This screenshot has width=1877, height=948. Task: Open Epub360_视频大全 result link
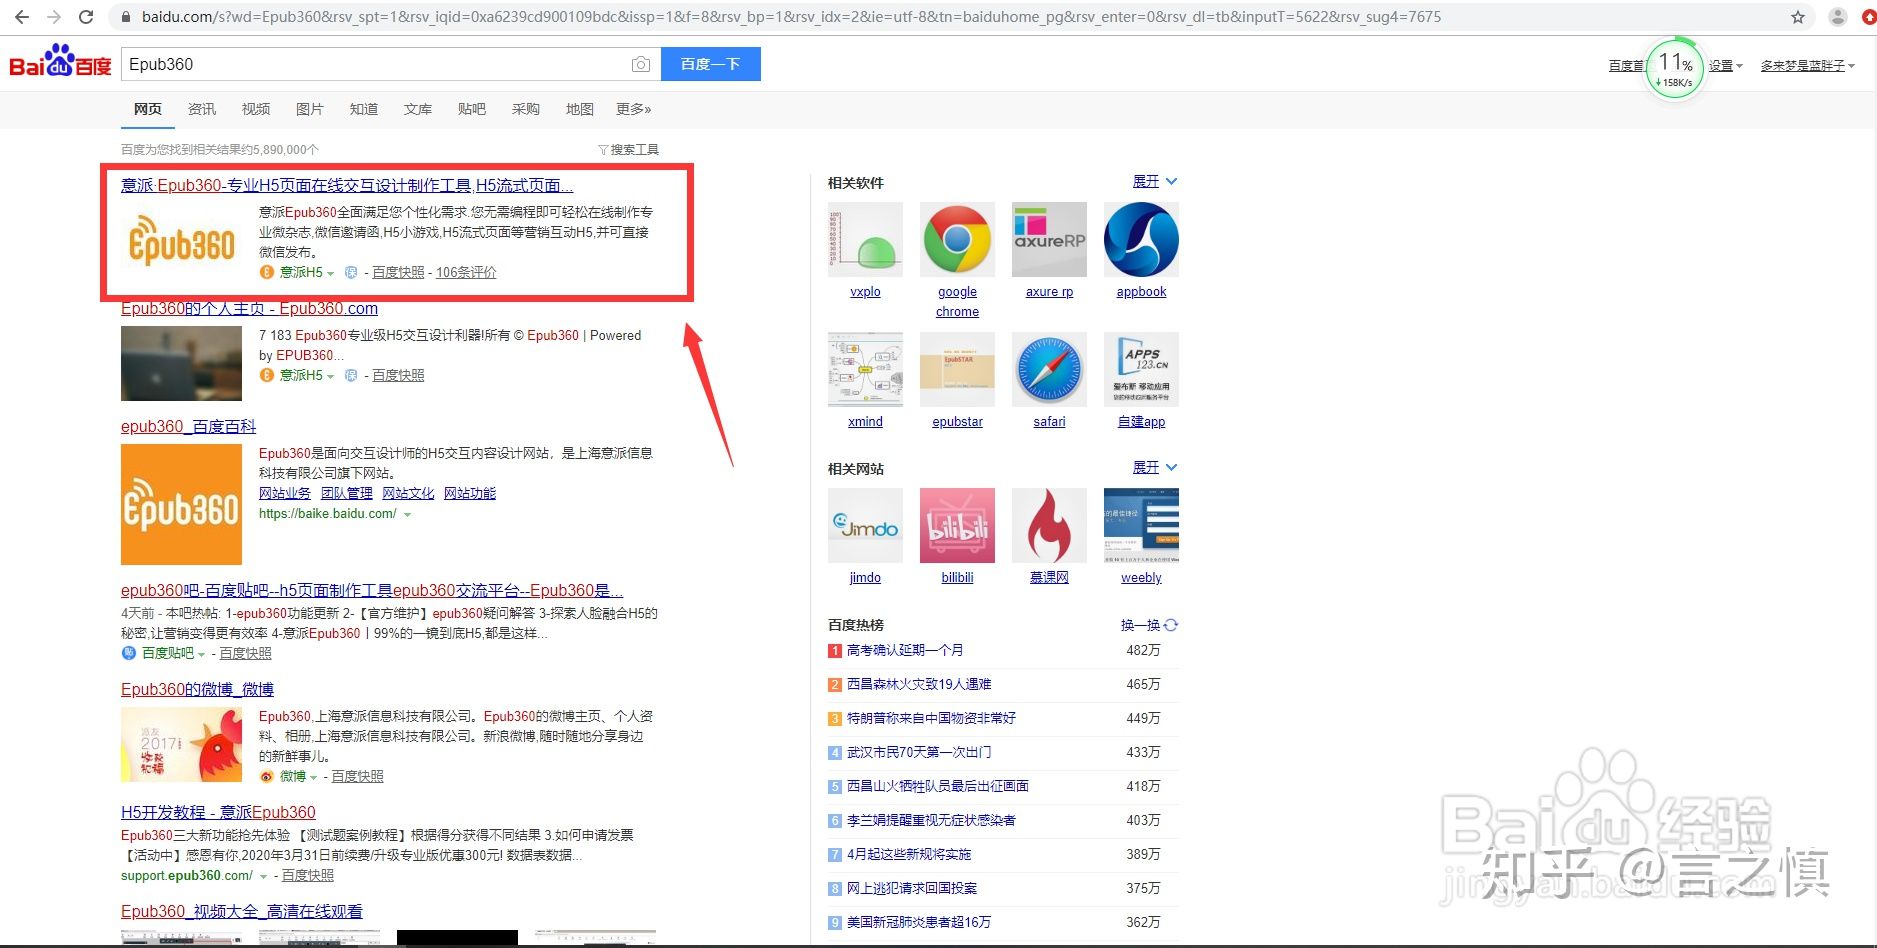(x=242, y=912)
